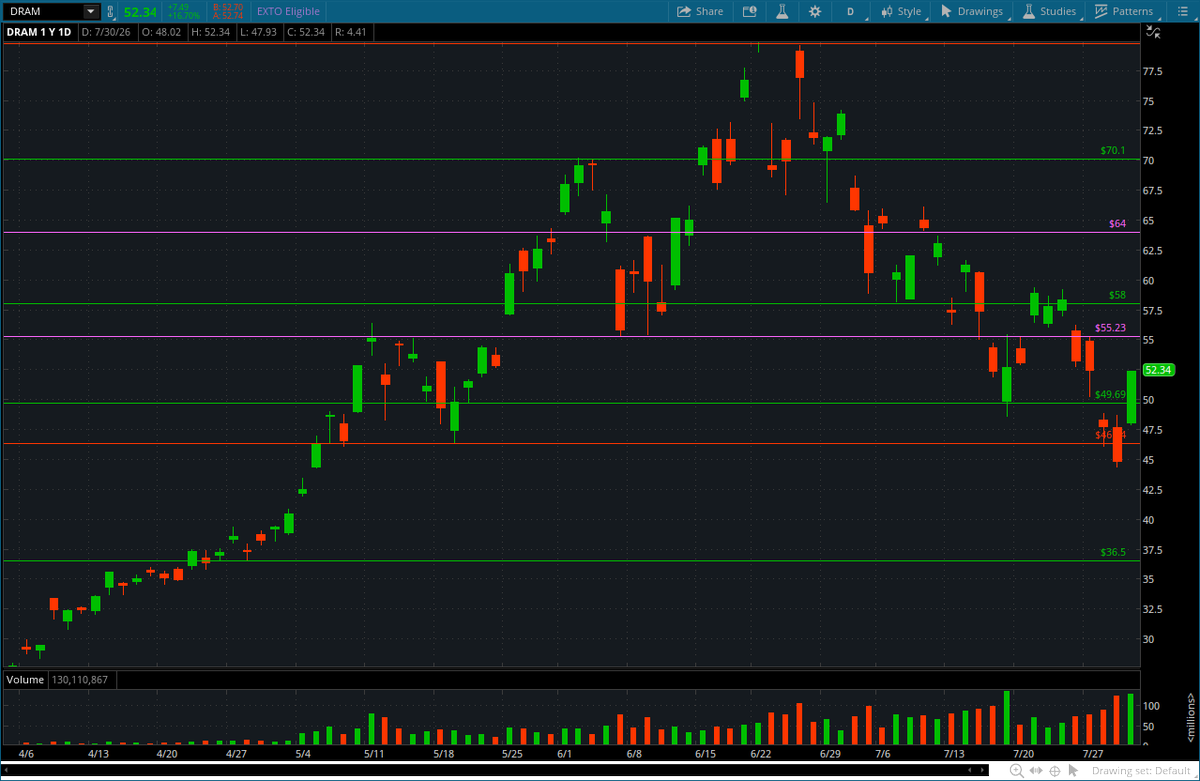The height and width of the screenshot is (781, 1200).
Task: Click the Share button
Action: [x=700, y=11]
